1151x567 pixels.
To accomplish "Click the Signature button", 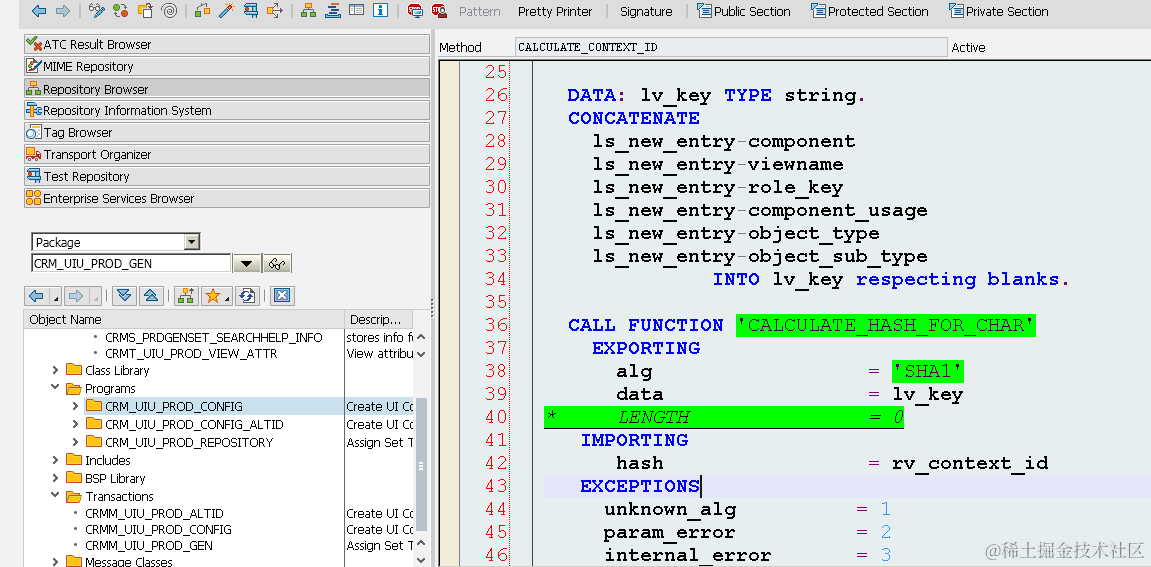I will click(x=646, y=11).
